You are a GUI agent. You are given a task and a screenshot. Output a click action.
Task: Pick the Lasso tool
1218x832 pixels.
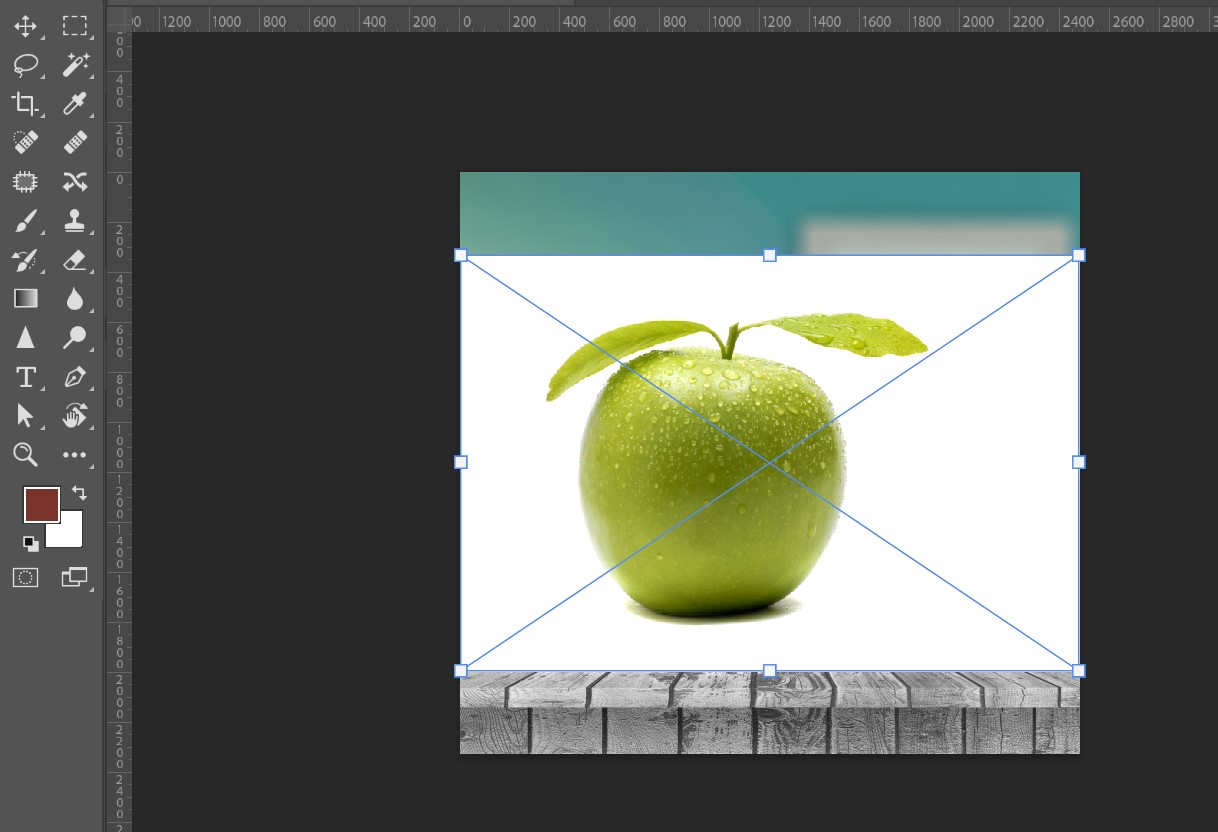coord(25,65)
